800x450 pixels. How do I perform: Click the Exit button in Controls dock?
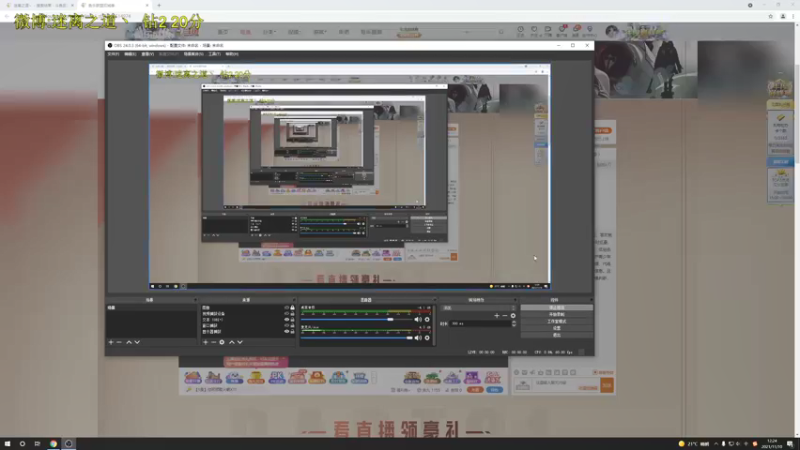pyautogui.click(x=557, y=335)
